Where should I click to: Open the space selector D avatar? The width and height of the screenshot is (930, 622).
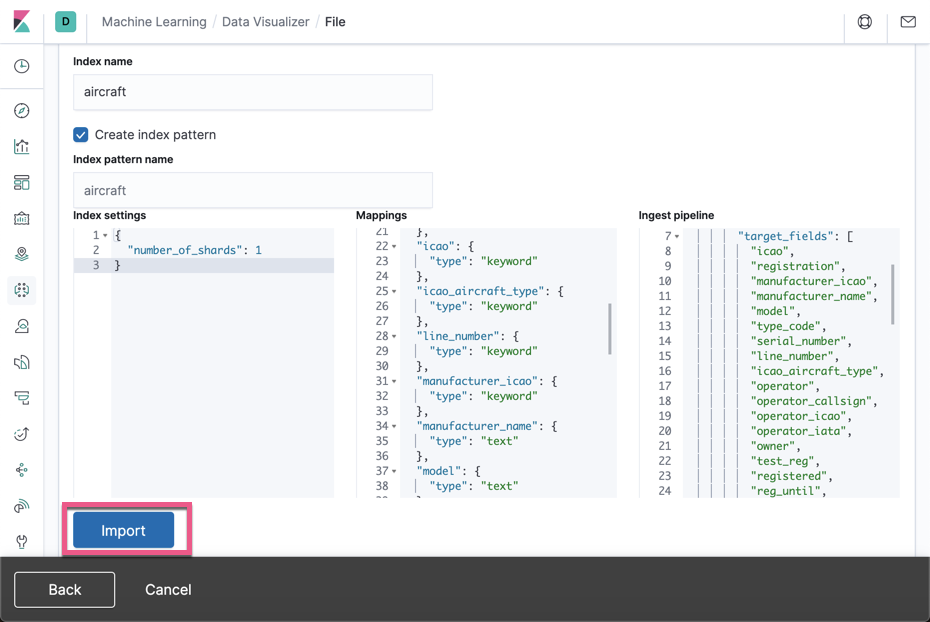coord(65,22)
